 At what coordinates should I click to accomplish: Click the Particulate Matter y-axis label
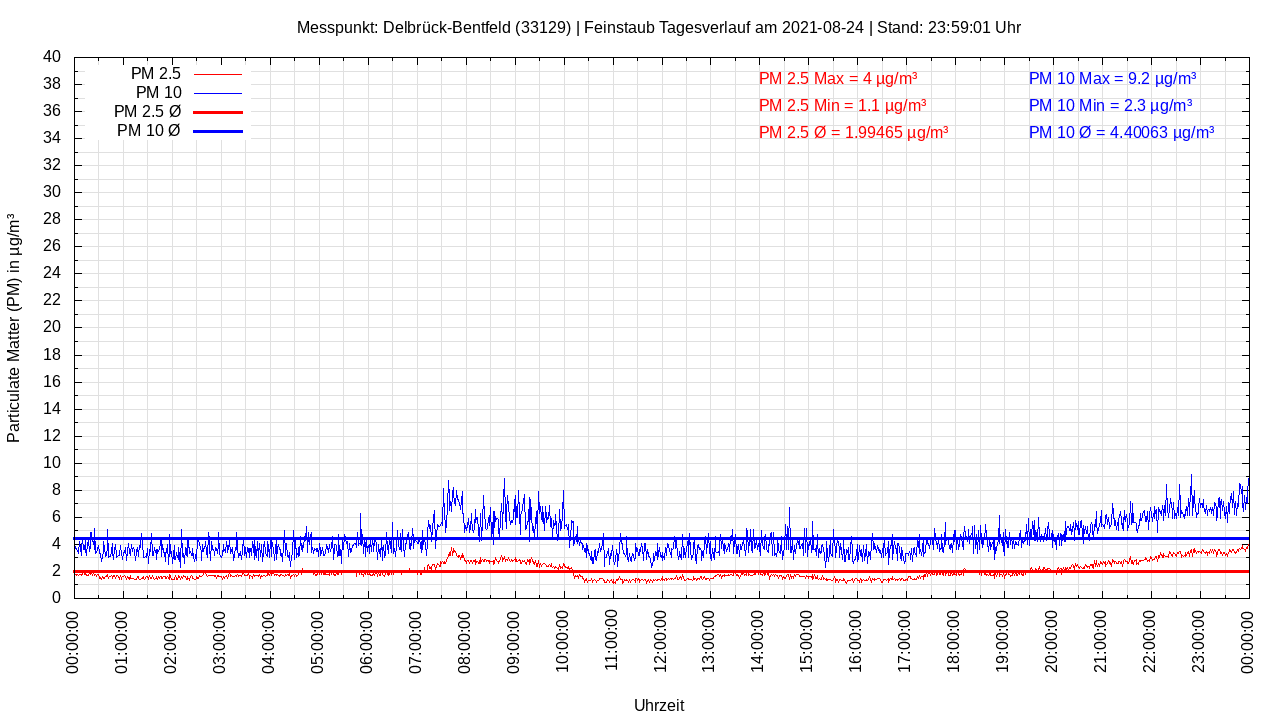(14, 328)
